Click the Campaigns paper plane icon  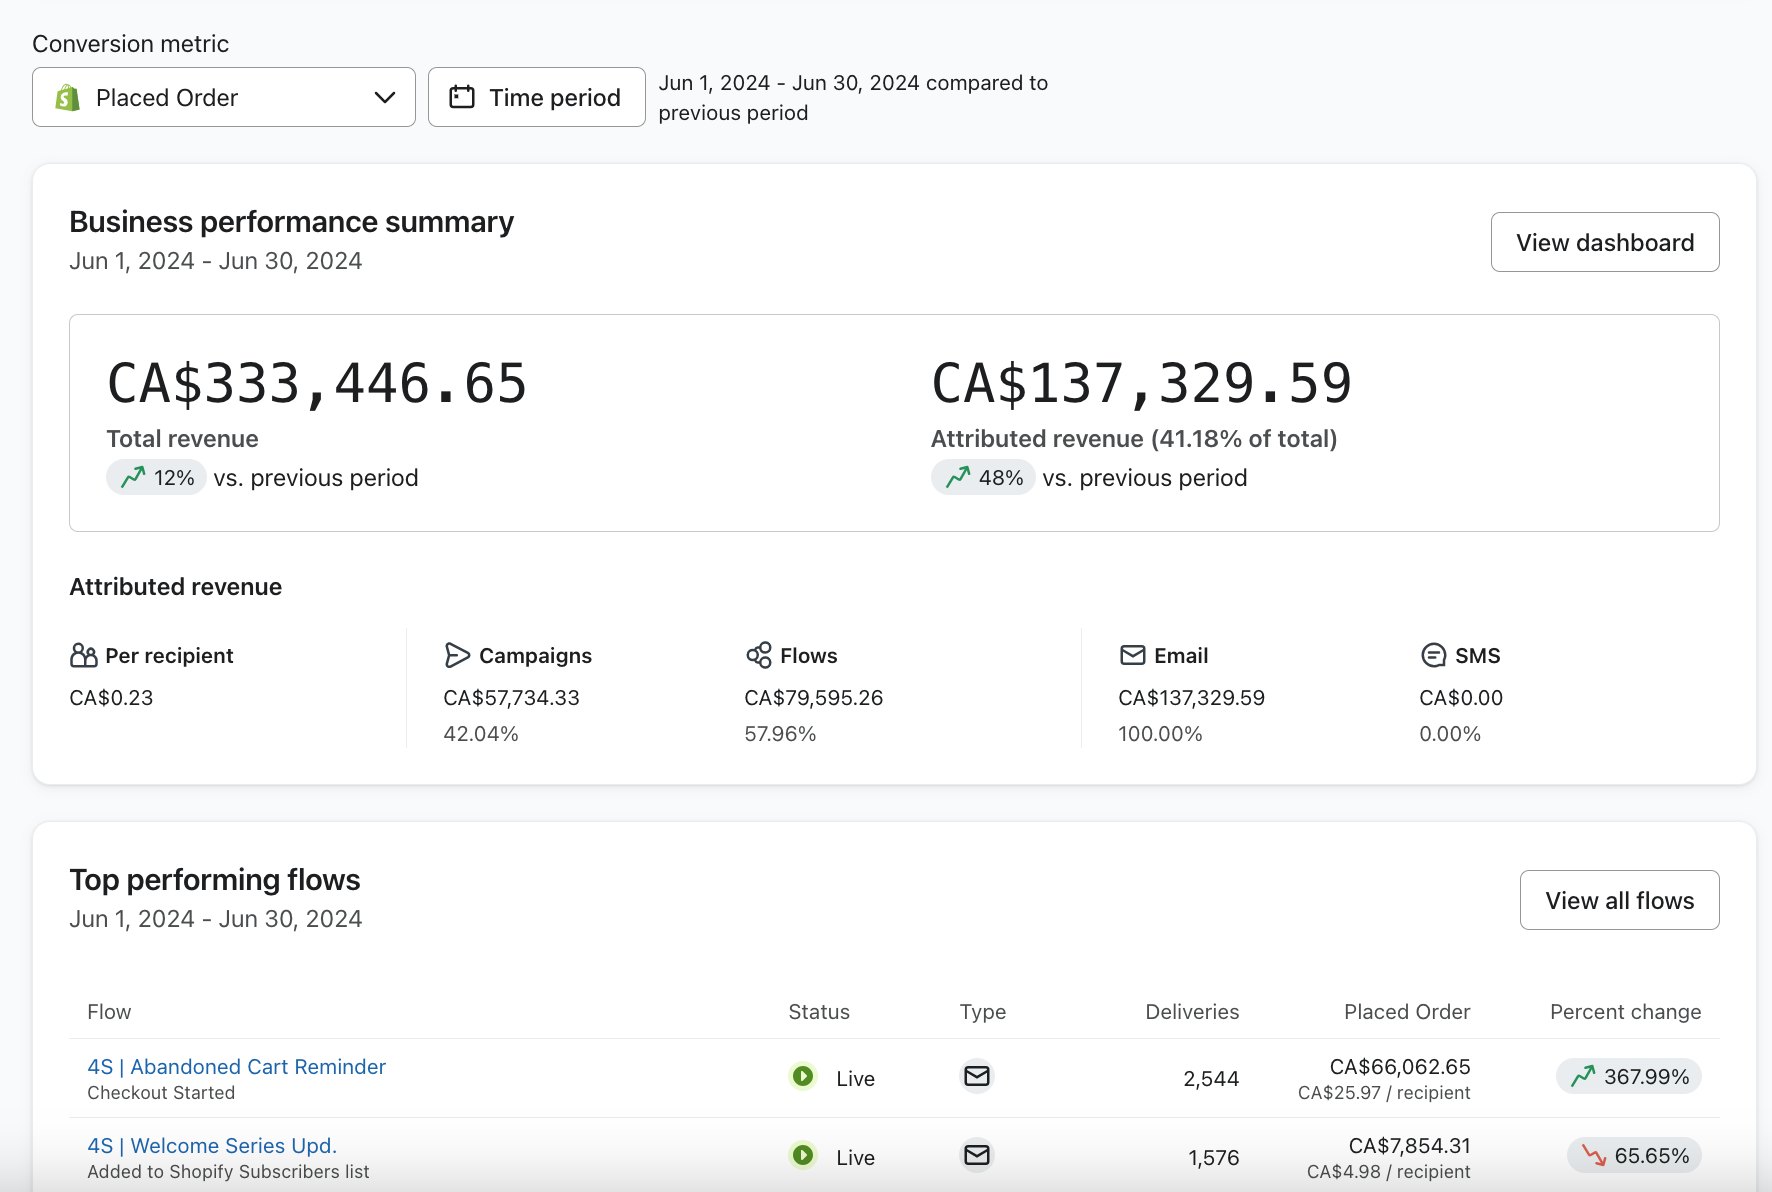point(457,655)
